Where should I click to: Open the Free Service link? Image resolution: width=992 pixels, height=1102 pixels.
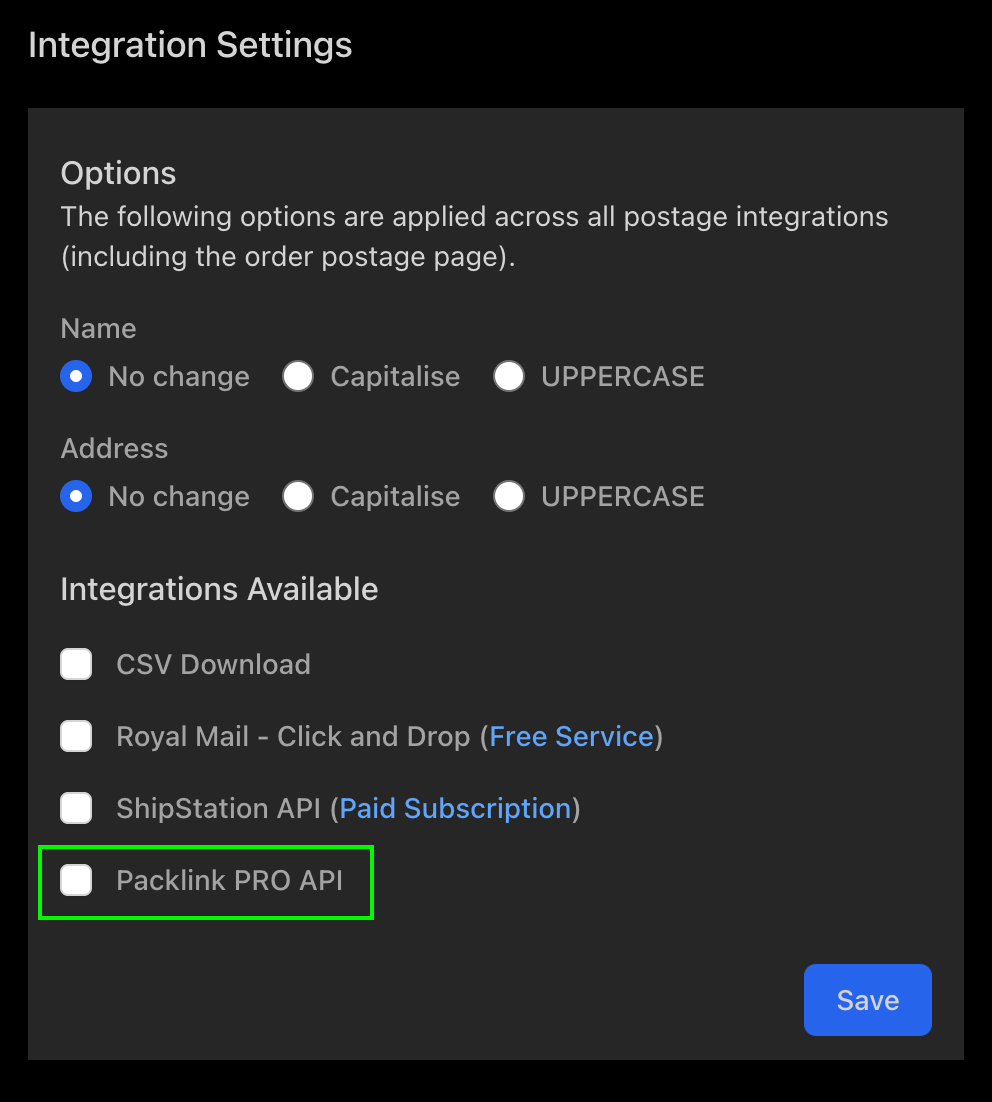[x=571, y=736]
